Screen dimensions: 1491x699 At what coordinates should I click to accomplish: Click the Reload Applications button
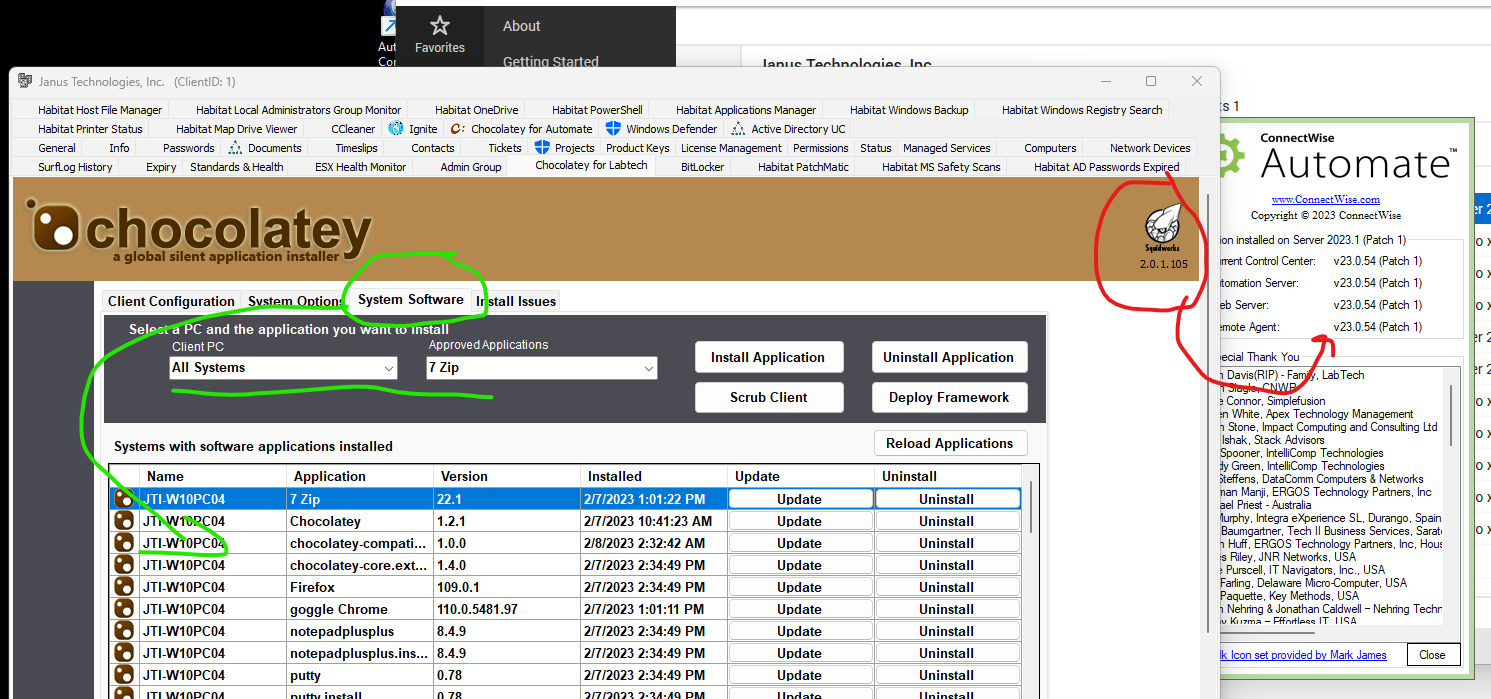coord(950,443)
